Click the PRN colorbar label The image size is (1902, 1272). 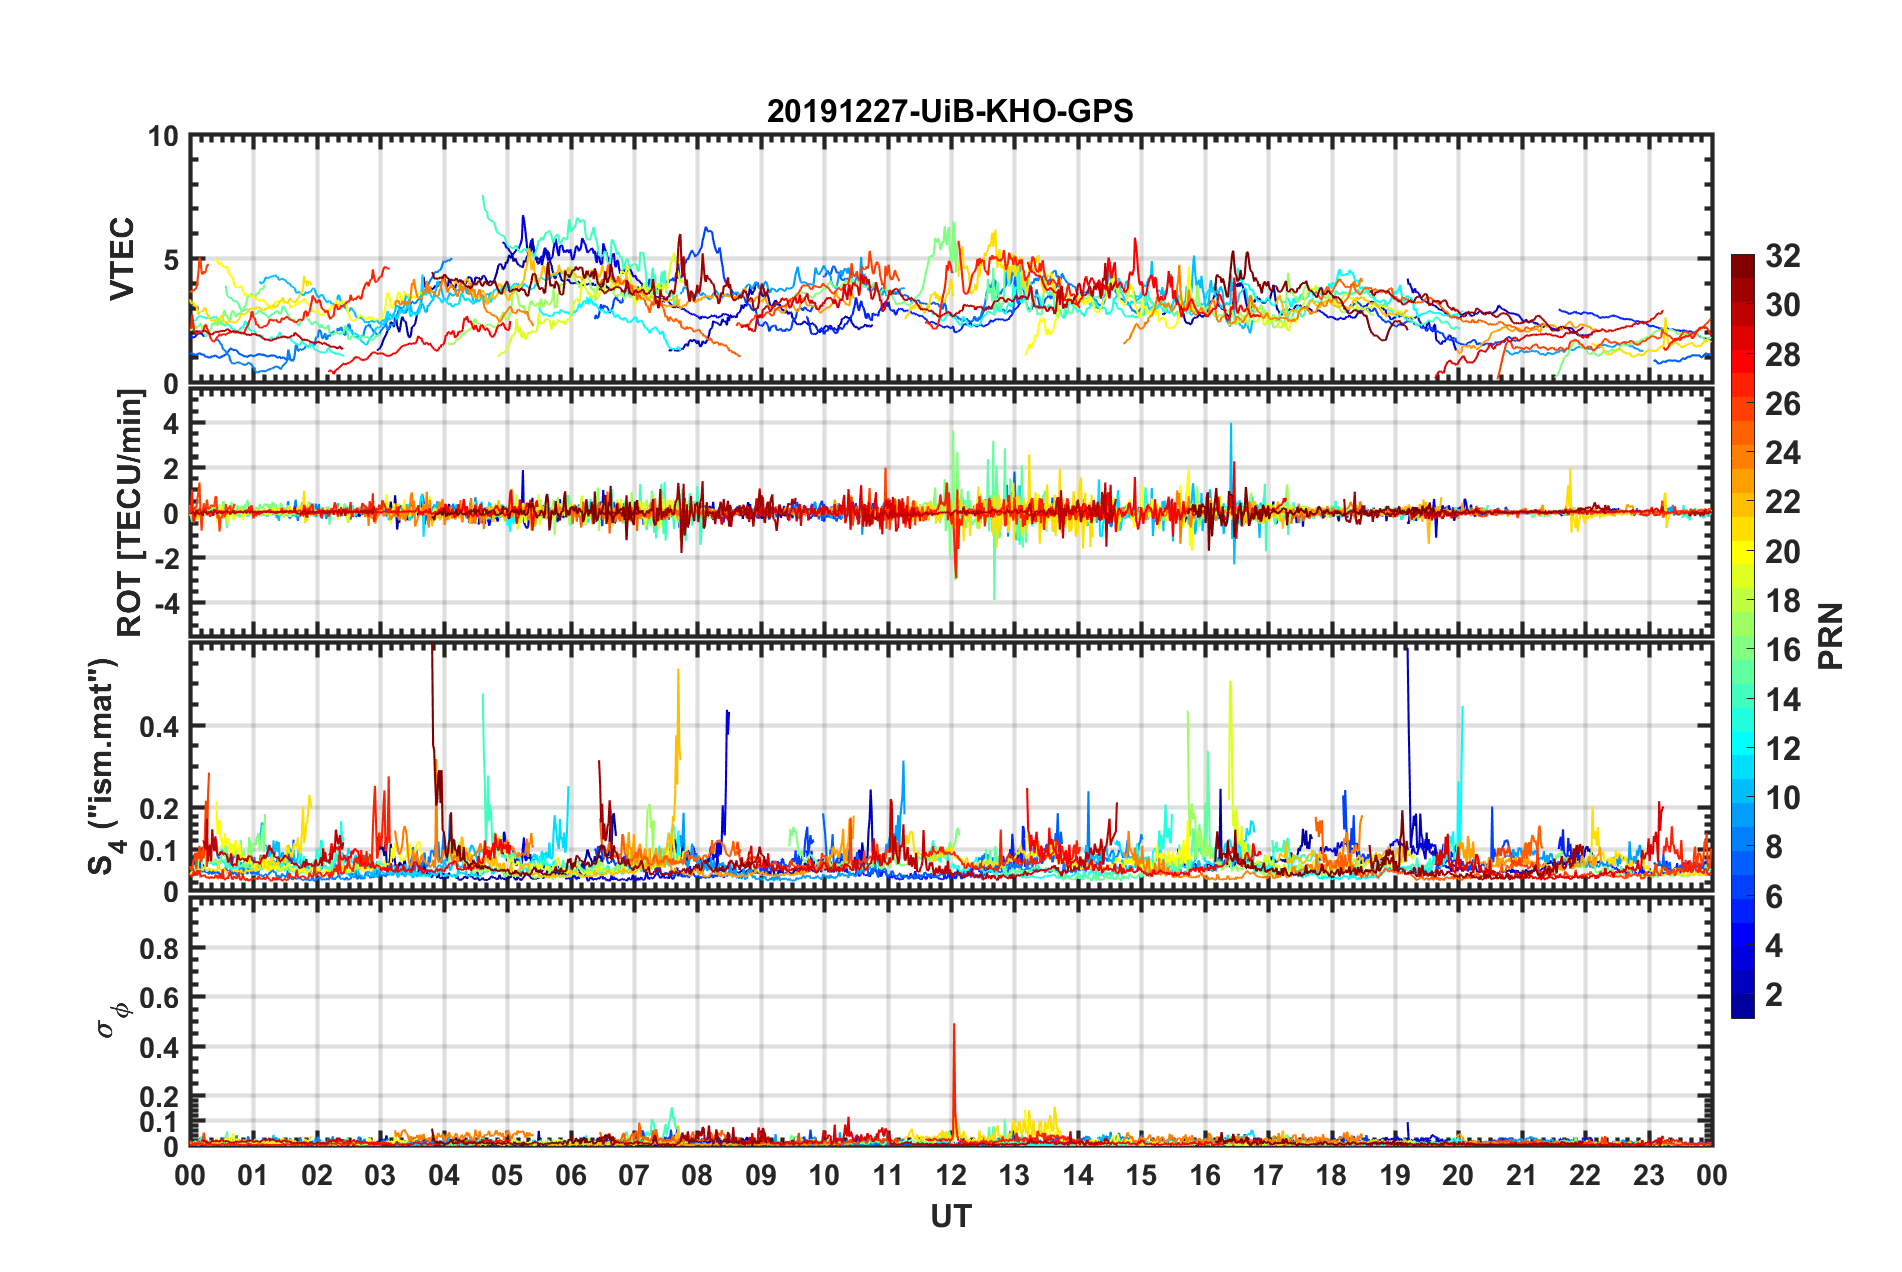tap(1831, 636)
